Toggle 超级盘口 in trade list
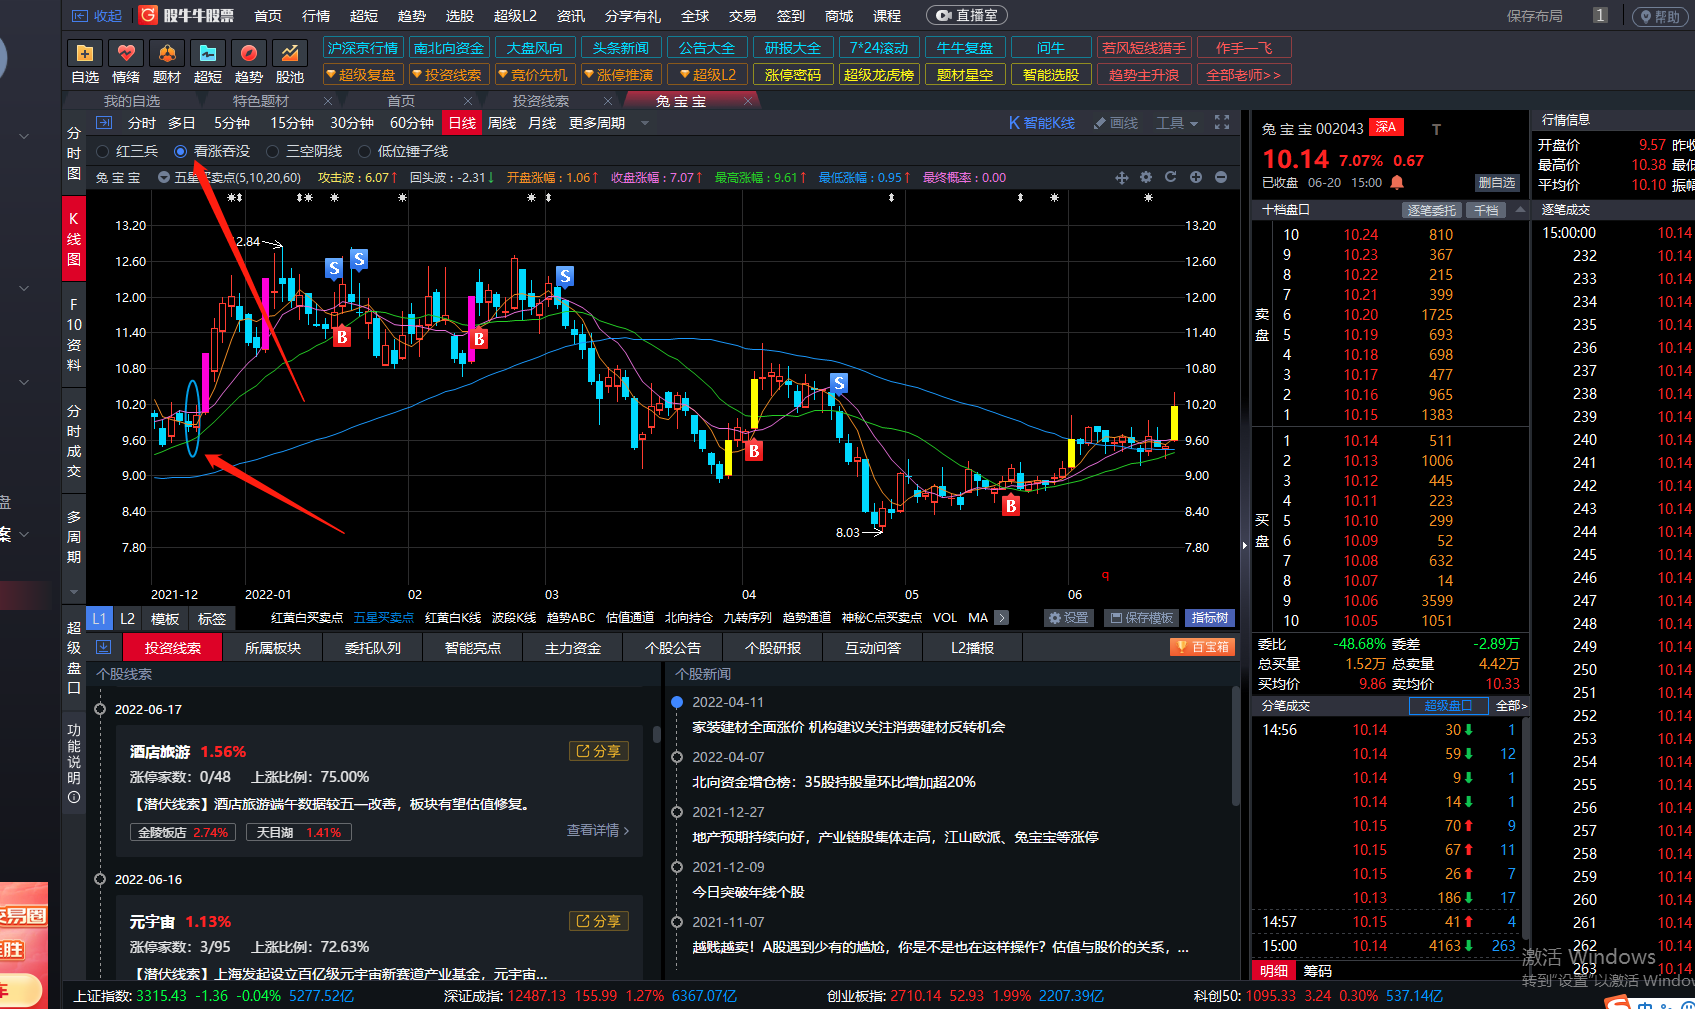 [1449, 706]
